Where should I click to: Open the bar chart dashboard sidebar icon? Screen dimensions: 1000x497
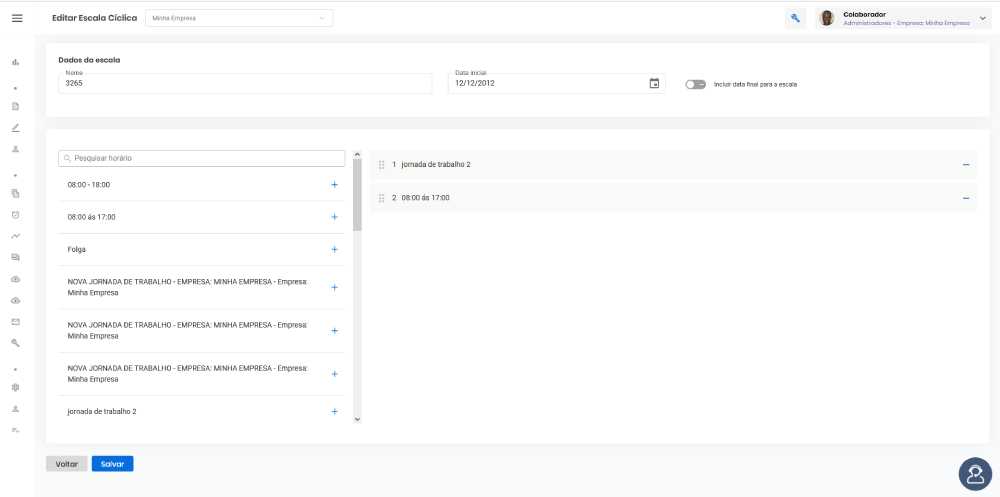point(16,63)
